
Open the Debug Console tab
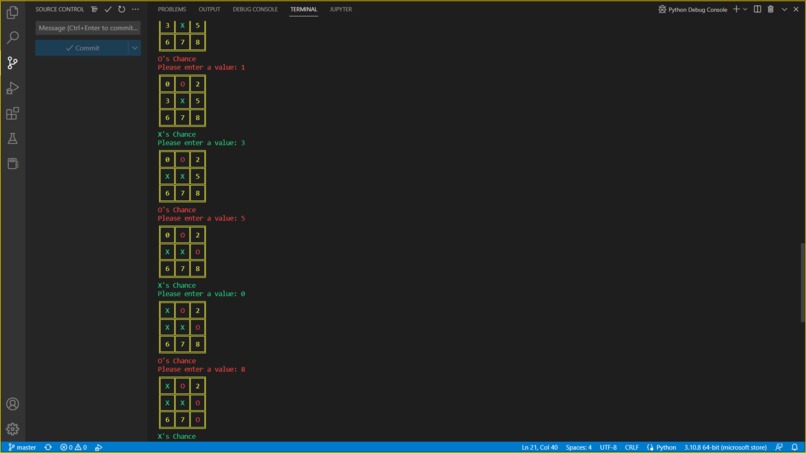(x=255, y=9)
